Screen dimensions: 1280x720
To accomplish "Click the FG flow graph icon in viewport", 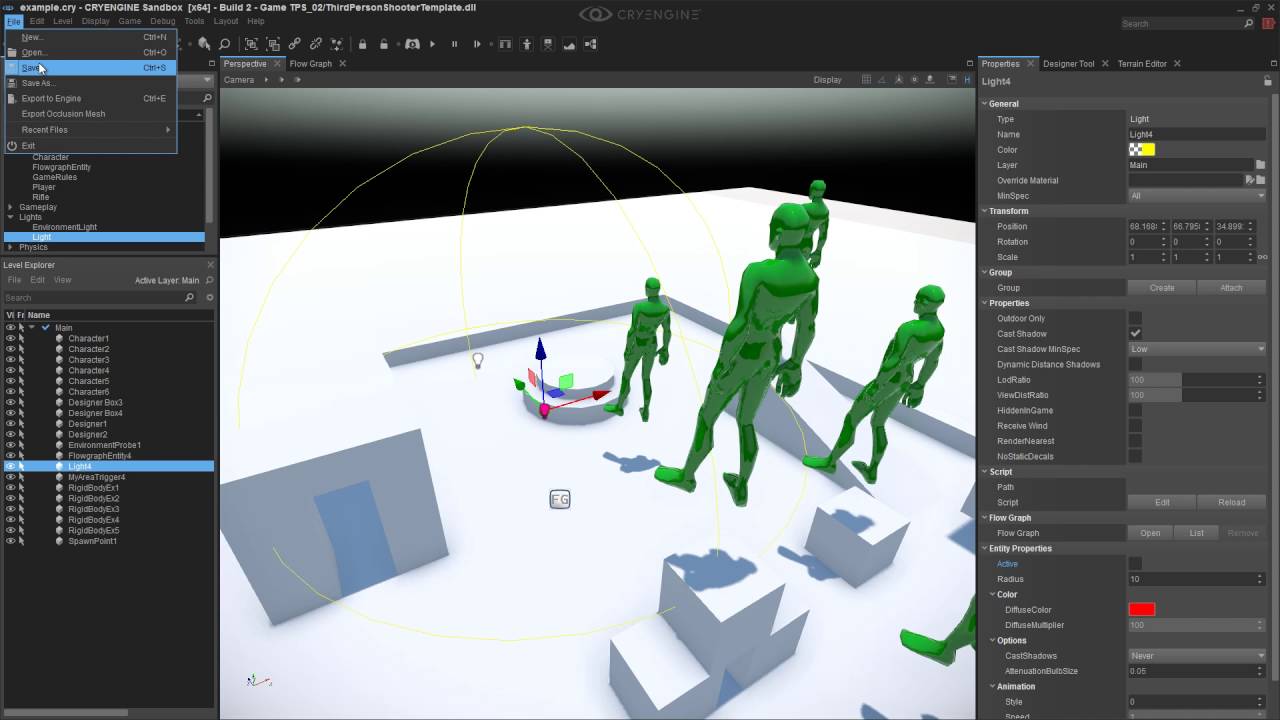I will point(560,499).
